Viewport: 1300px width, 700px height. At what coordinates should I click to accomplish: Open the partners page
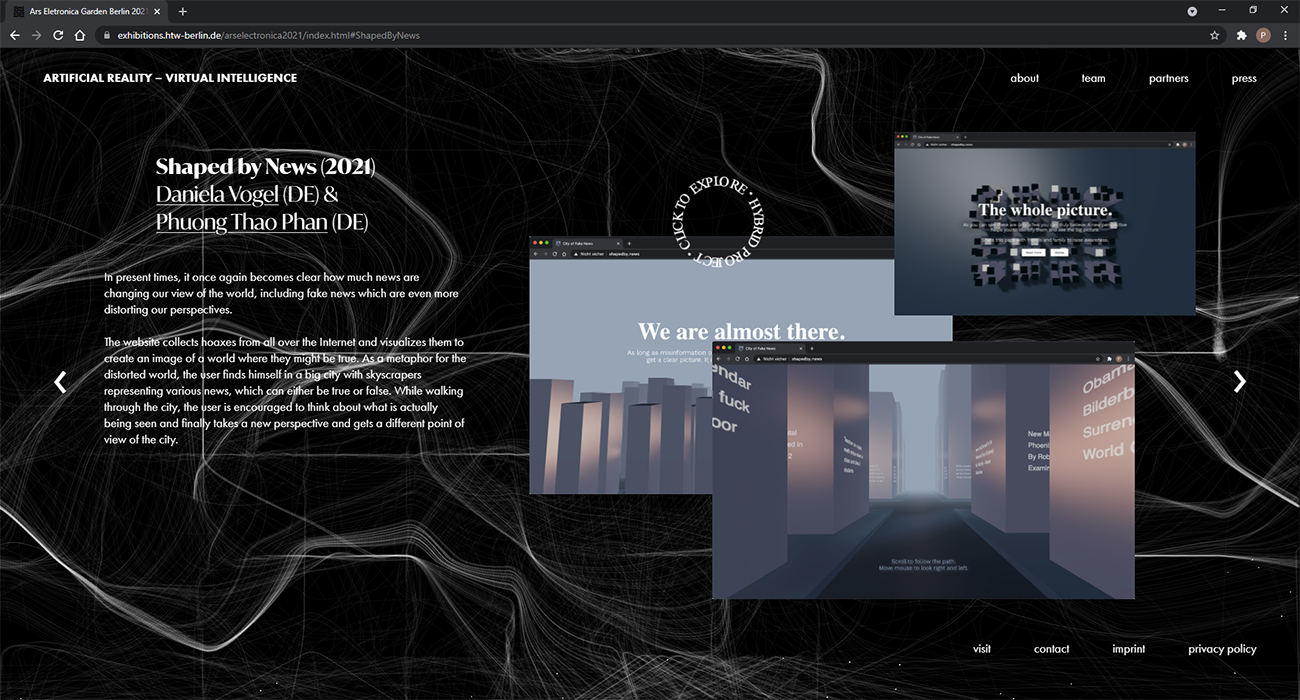[x=1169, y=78]
